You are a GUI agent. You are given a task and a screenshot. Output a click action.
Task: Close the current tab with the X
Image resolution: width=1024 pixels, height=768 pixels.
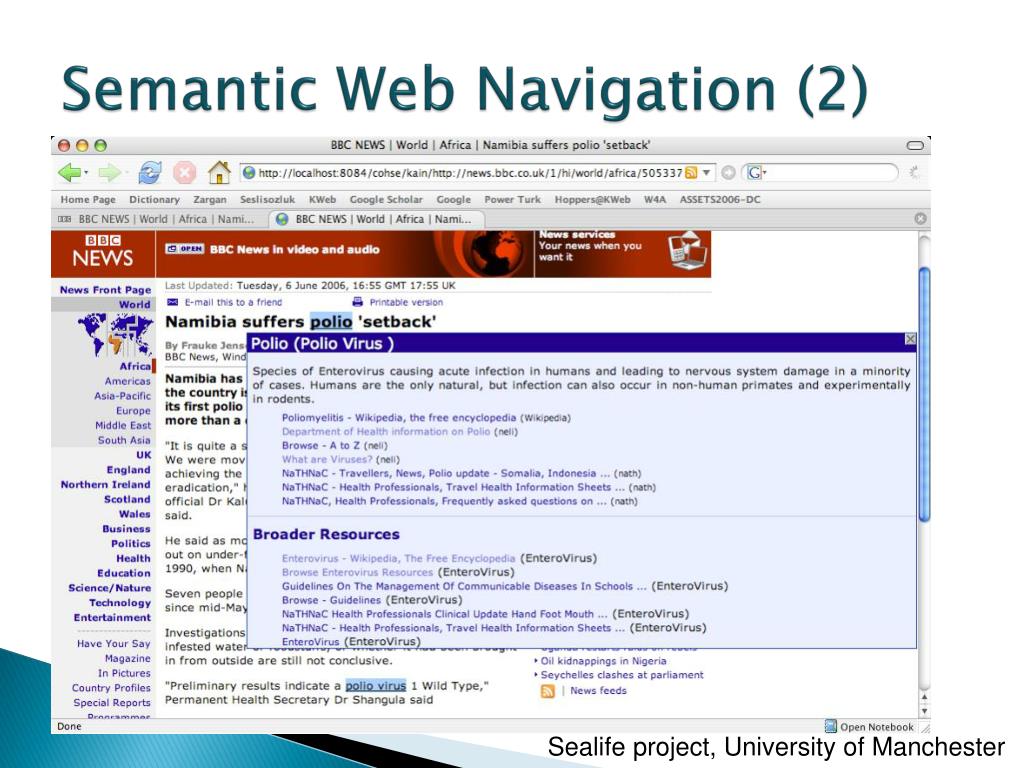coord(920,219)
